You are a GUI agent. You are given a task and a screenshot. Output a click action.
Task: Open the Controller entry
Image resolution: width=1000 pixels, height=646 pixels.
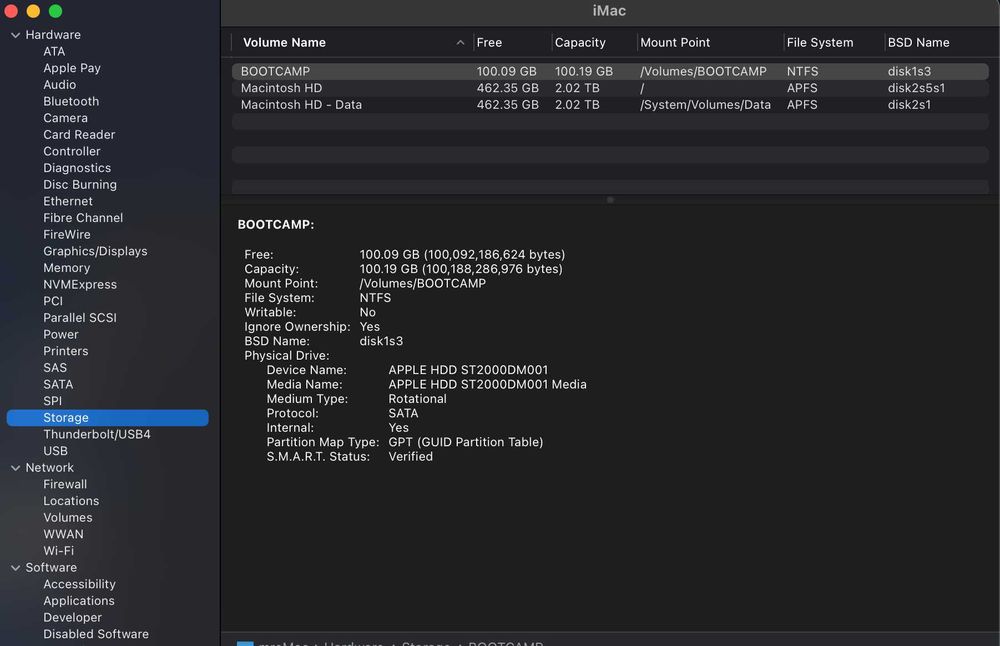click(71, 151)
